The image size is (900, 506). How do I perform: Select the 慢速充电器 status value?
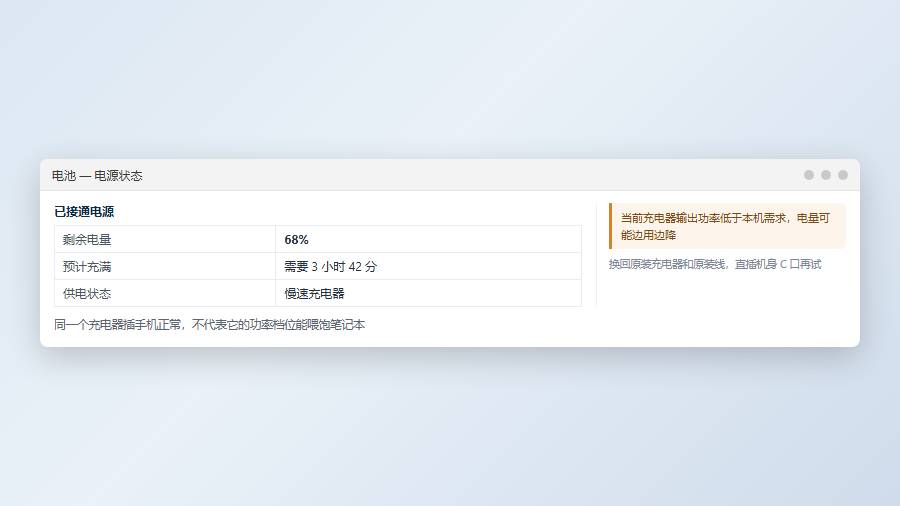314,293
